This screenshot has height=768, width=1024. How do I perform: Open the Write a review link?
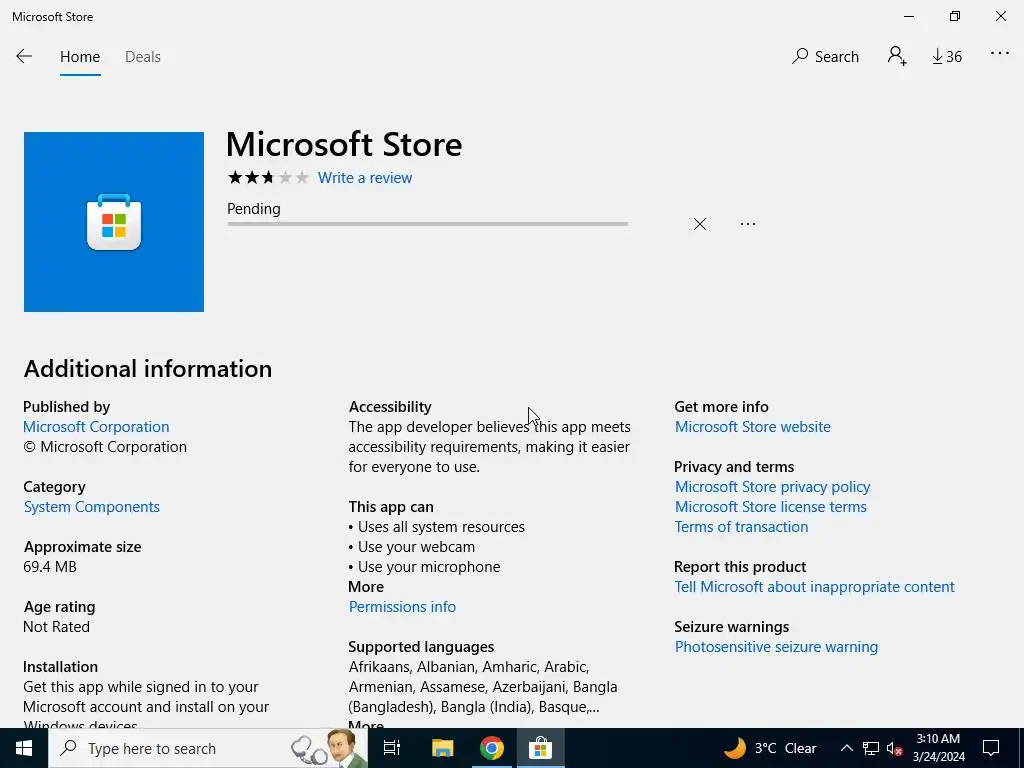(x=364, y=178)
